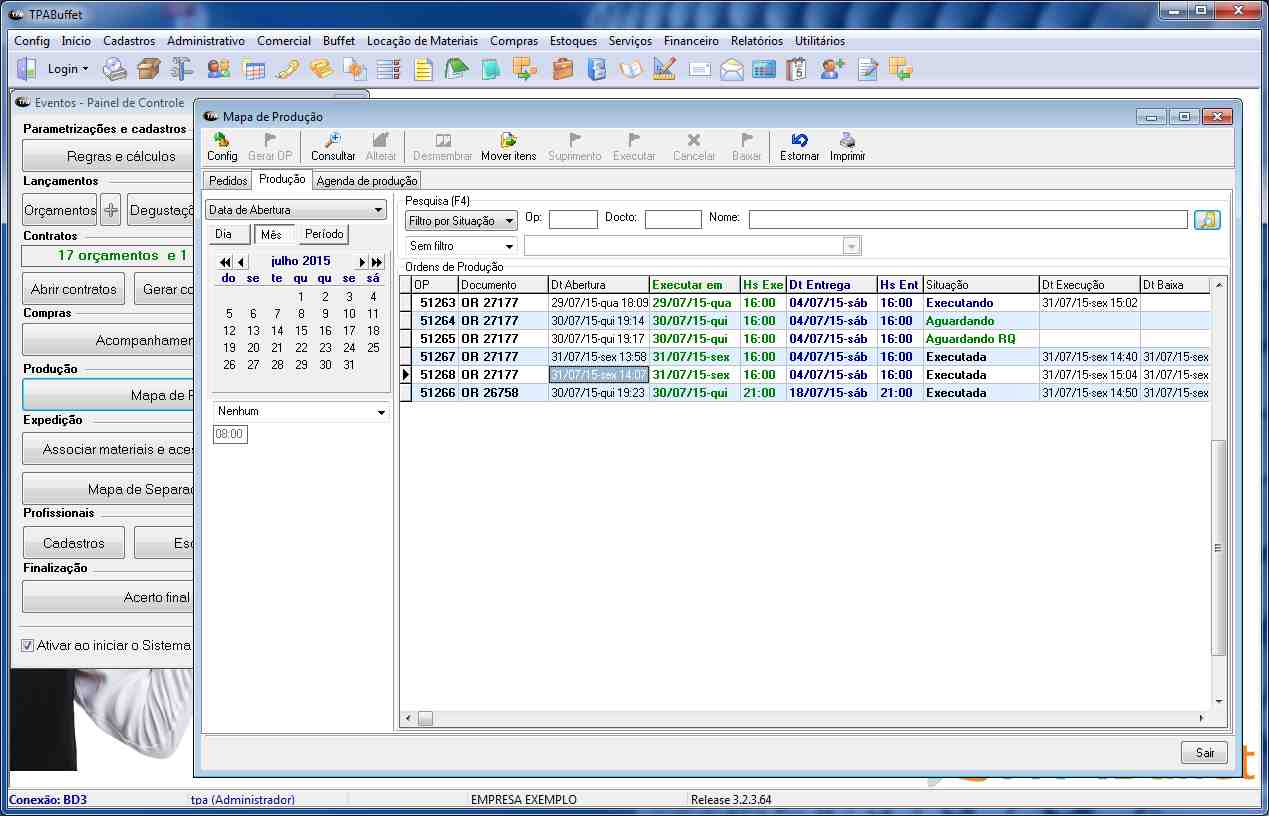The width and height of the screenshot is (1269, 816).
Task: Open the Data de Abertura dropdown
Action: (x=296, y=210)
